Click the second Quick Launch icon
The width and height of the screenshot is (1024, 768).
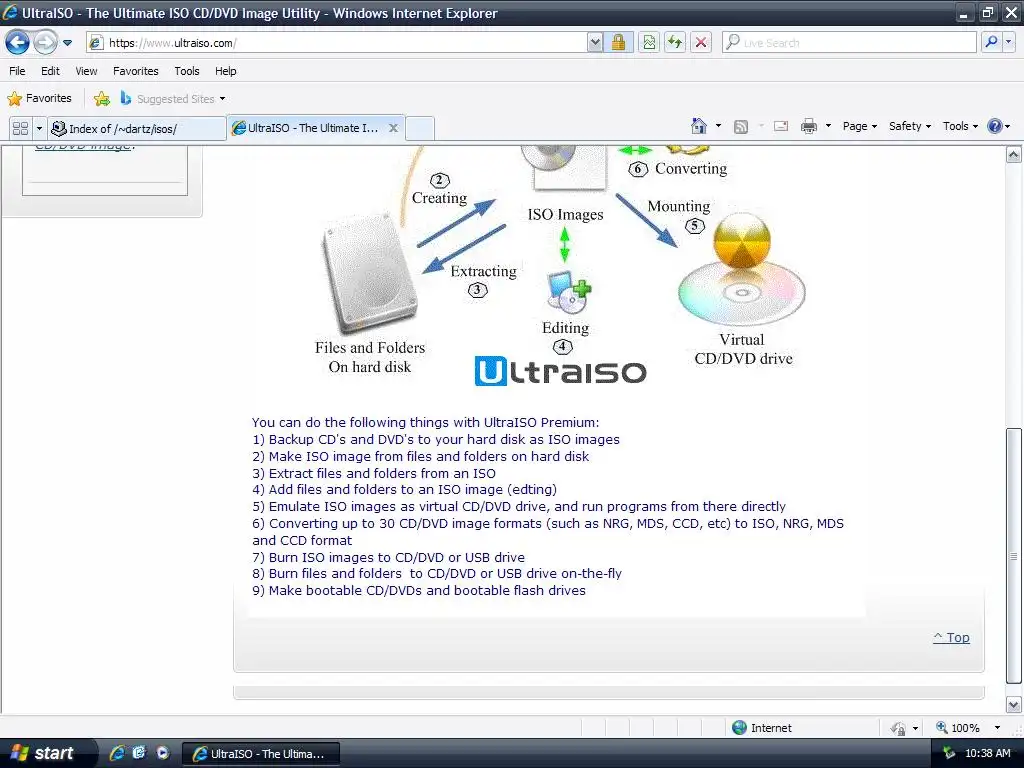(x=139, y=753)
